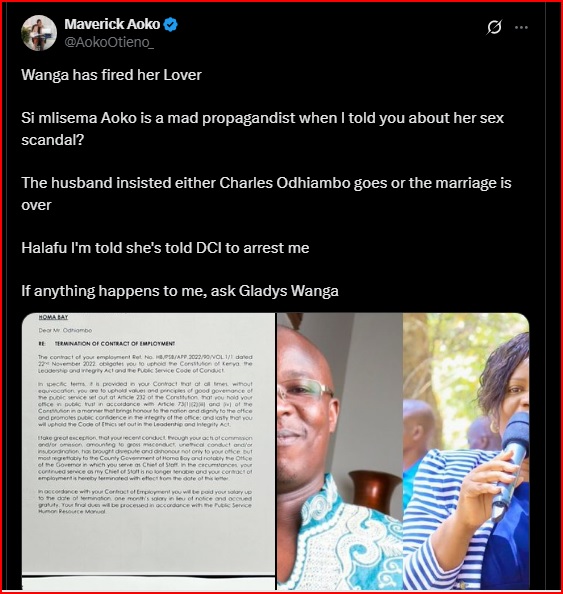Click the 'Si mlisema Aoko' paragraph
Image resolution: width=563 pixels, height=594 pixels.
coord(263,129)
